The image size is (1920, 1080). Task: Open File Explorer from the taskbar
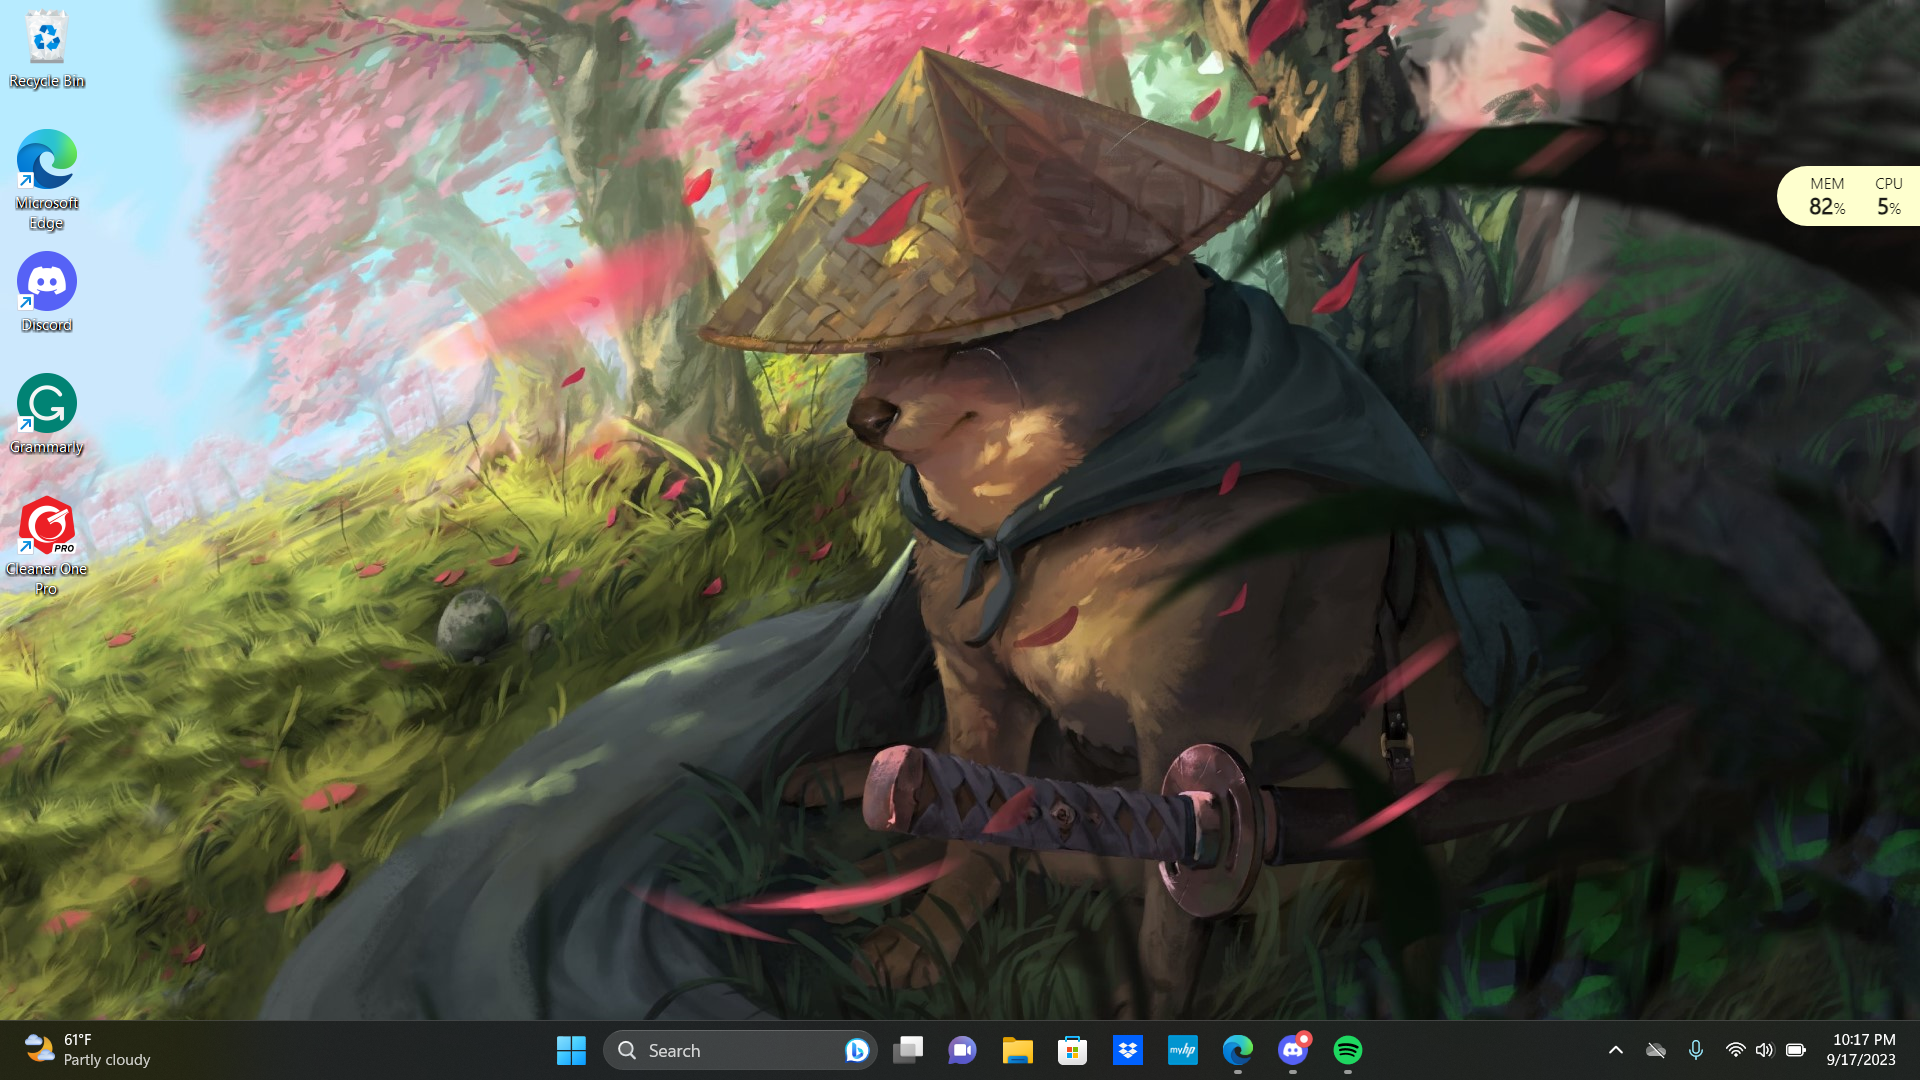[1018, 1050]
